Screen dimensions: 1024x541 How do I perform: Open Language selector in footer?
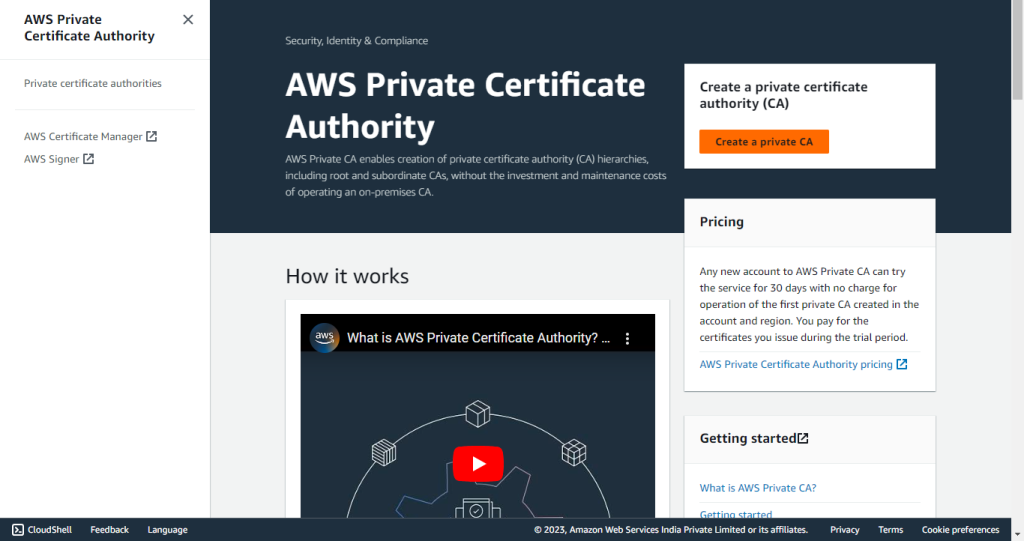click(167, 530)
